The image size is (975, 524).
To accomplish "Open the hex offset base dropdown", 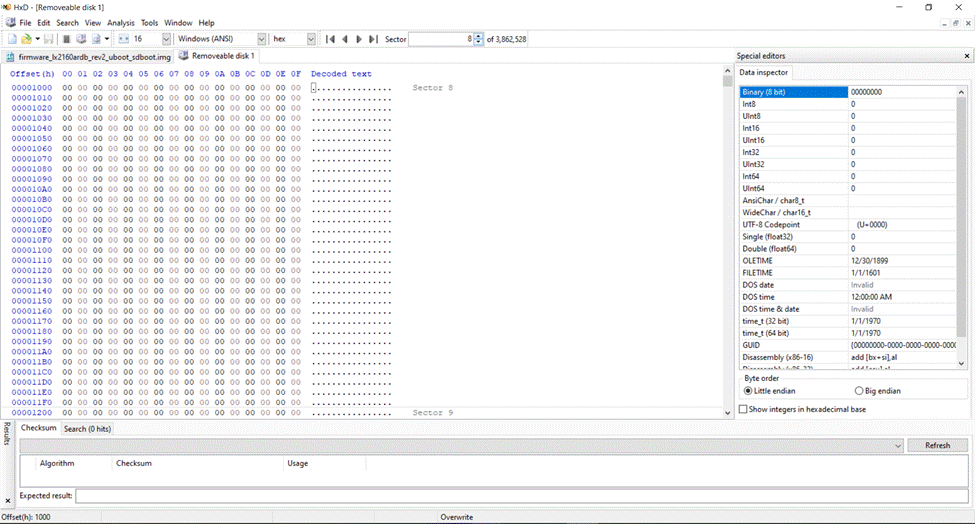I will click(311, 39).
